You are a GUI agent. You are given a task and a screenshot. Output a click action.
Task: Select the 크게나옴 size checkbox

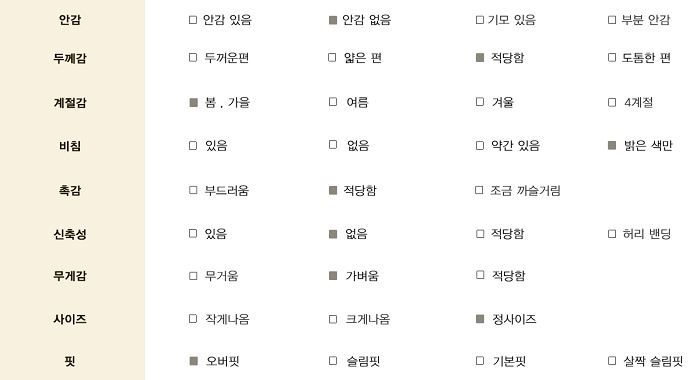coord(333,319)
